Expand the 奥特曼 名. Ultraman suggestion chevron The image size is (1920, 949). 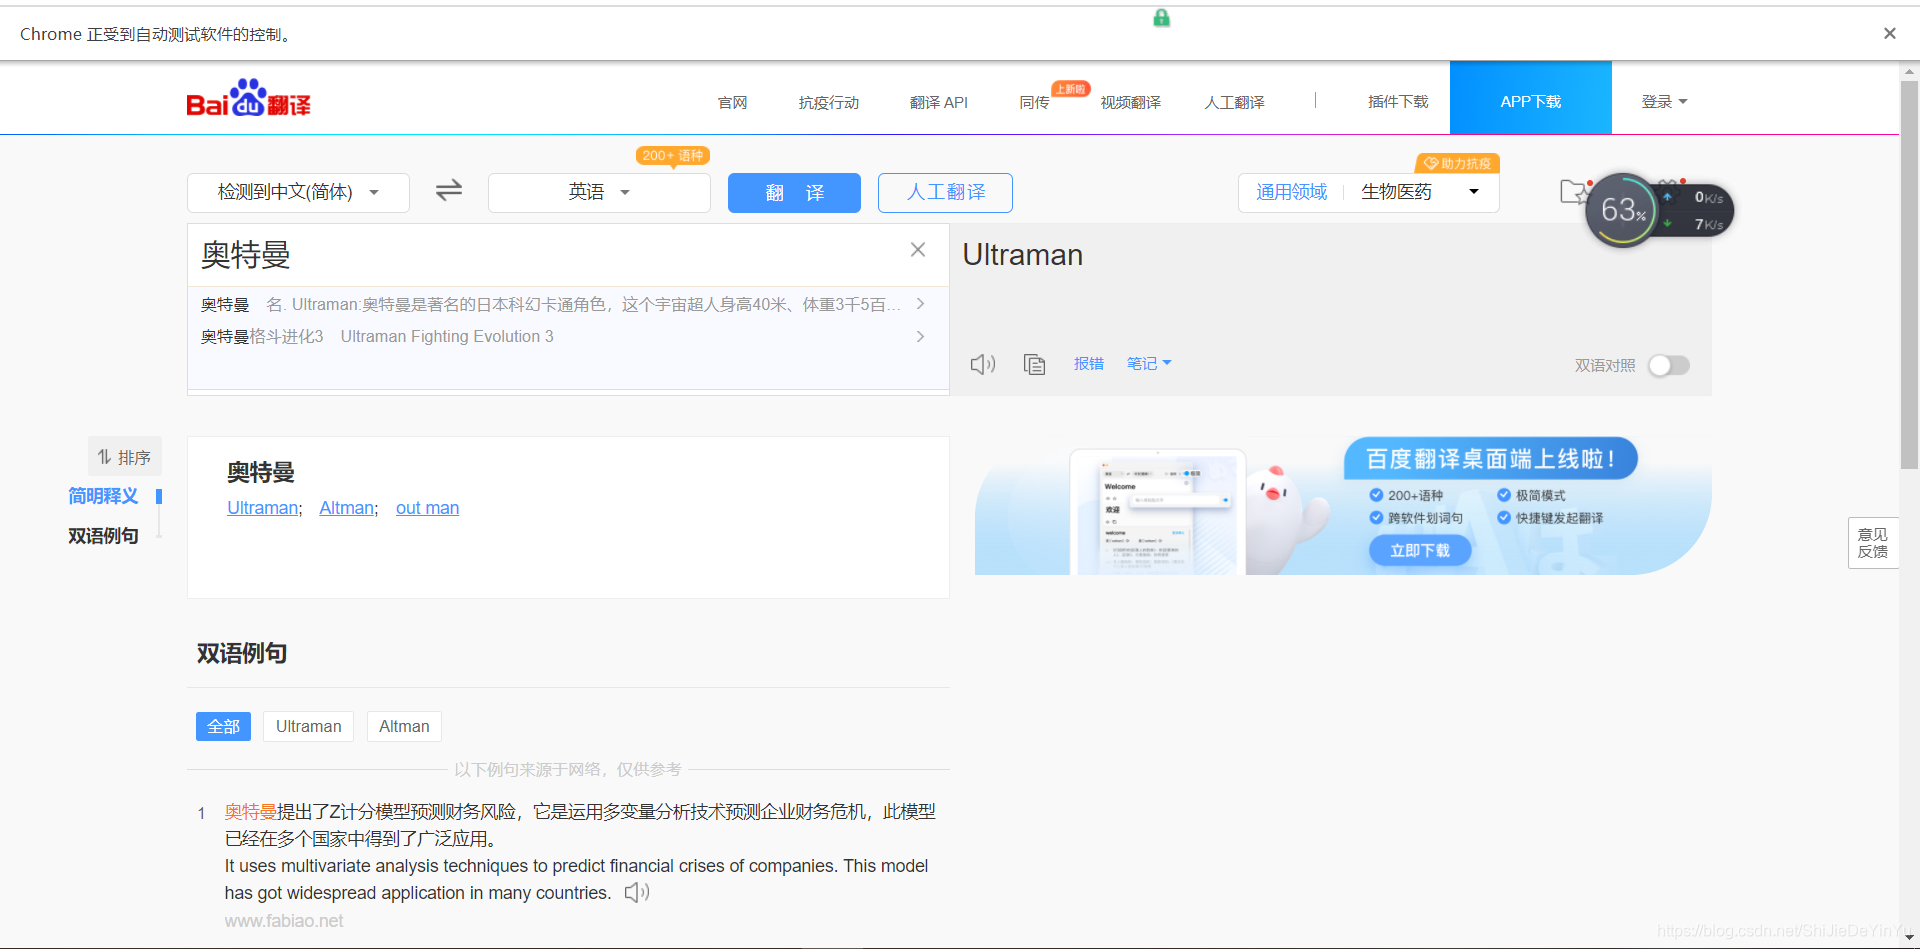(x=920, y=304)
